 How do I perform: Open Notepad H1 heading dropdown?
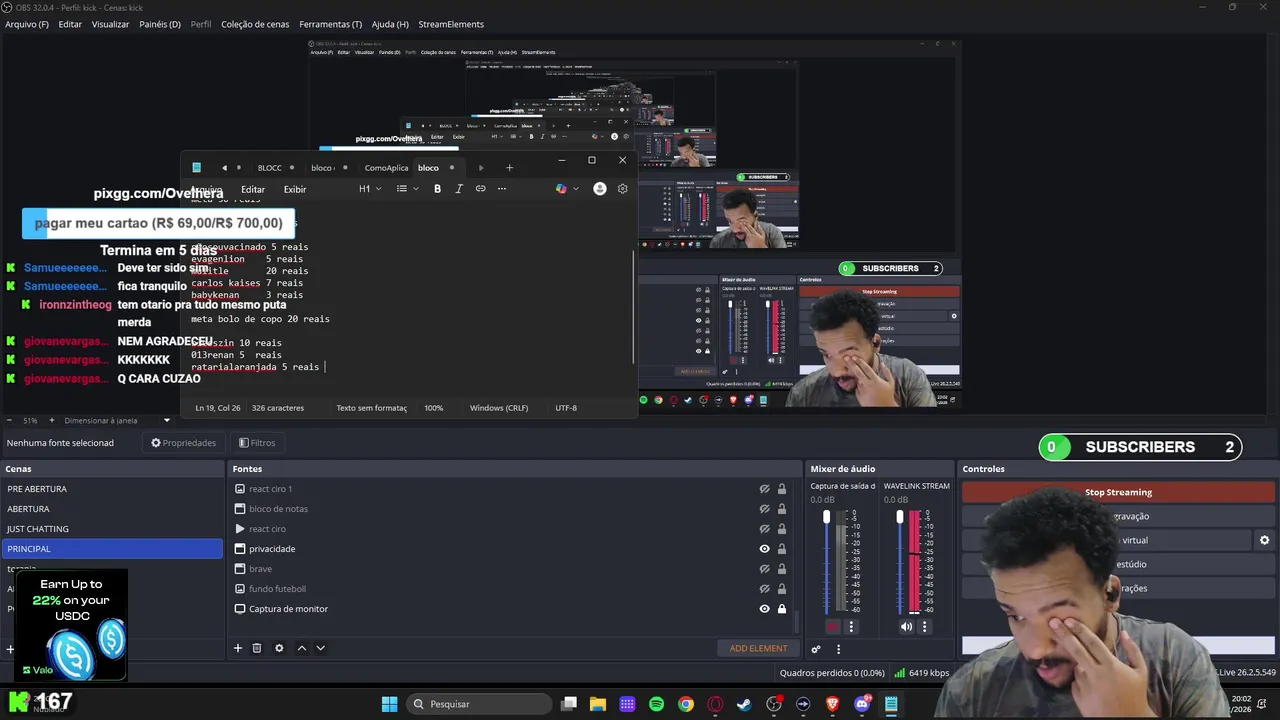coord(370,189)
